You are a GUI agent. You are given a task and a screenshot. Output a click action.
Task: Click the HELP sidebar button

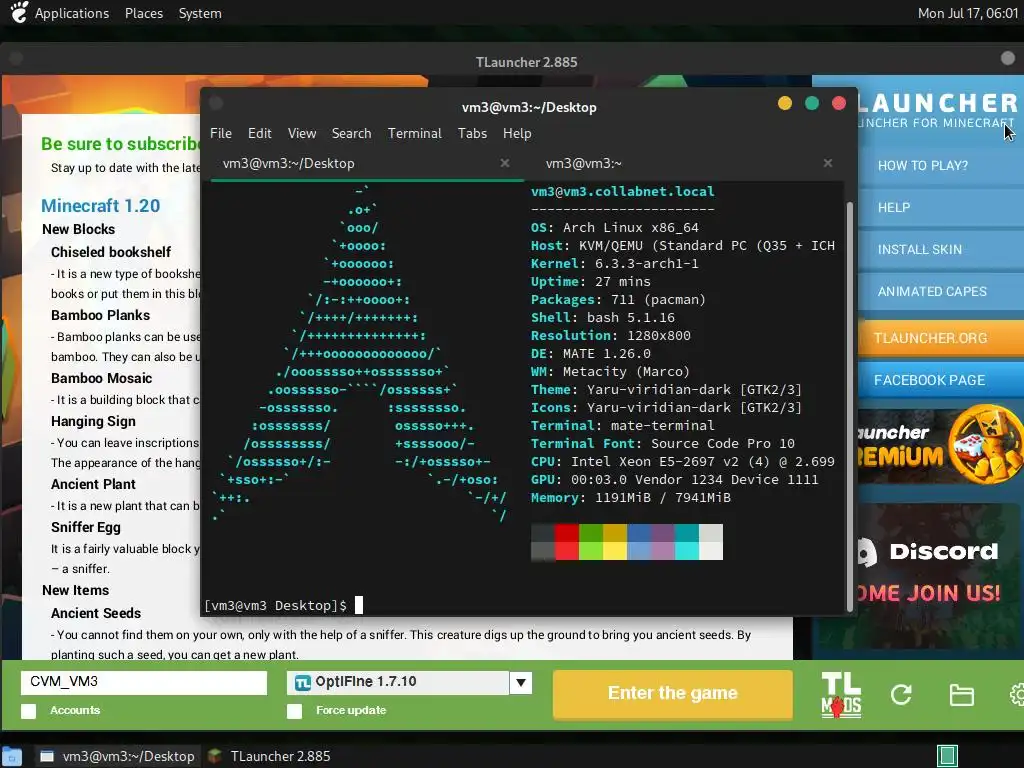point(940,207)
